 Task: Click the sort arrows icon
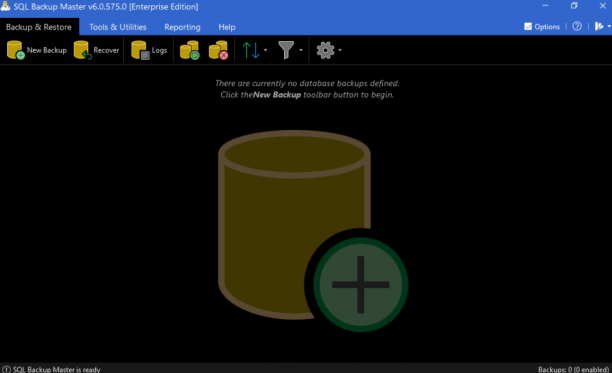(251, 50)
